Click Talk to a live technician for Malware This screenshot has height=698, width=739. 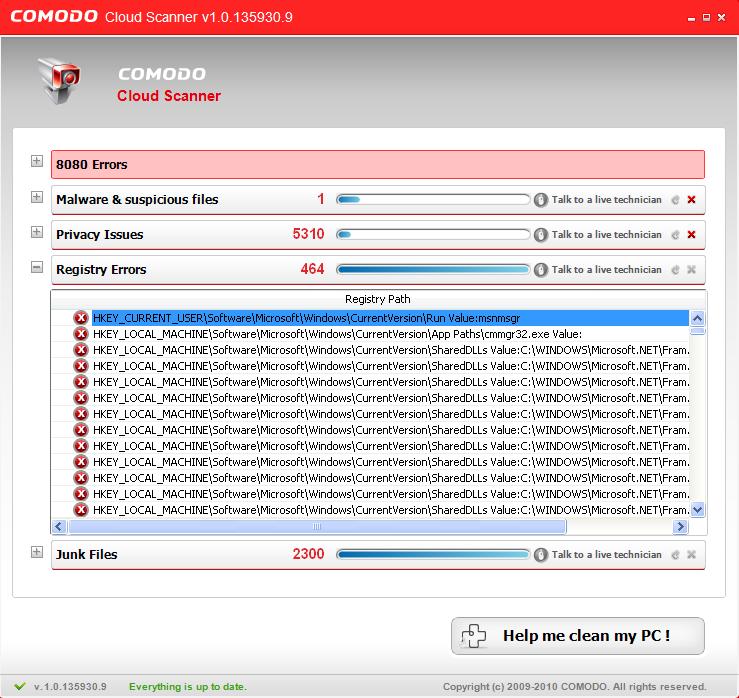pos(606,200)
